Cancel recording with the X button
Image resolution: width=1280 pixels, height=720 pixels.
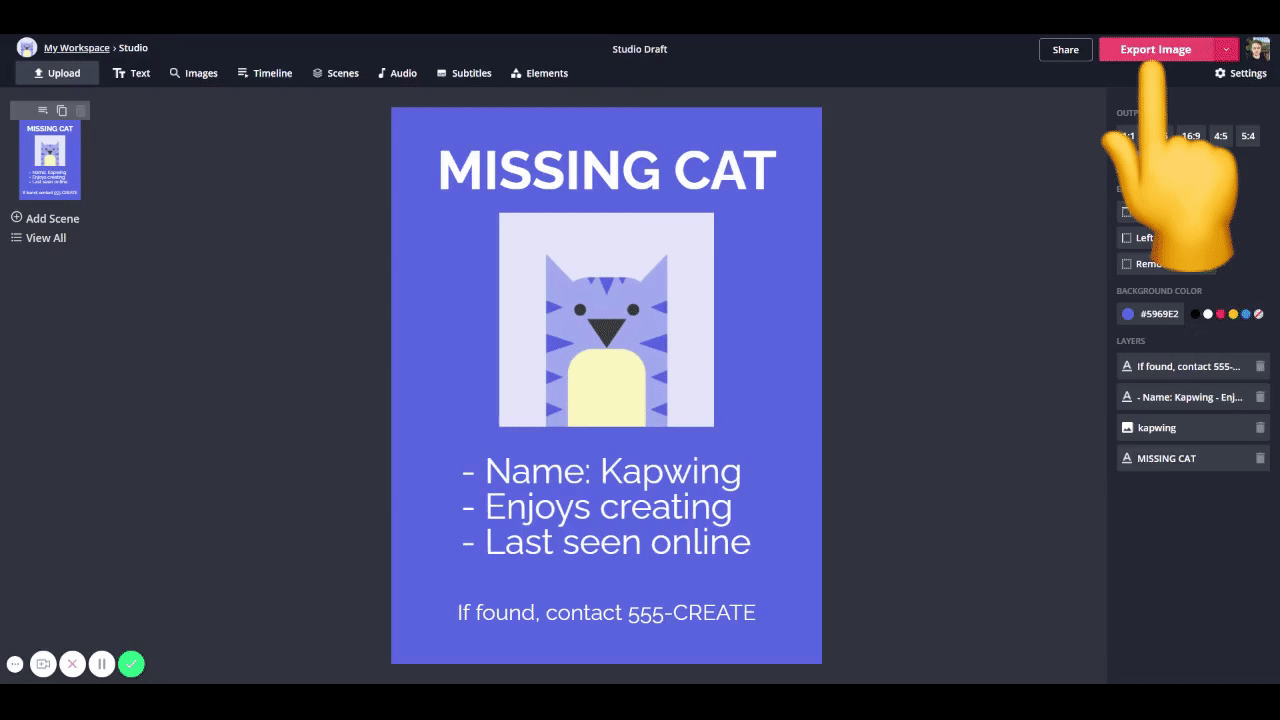tap(72, 664)
